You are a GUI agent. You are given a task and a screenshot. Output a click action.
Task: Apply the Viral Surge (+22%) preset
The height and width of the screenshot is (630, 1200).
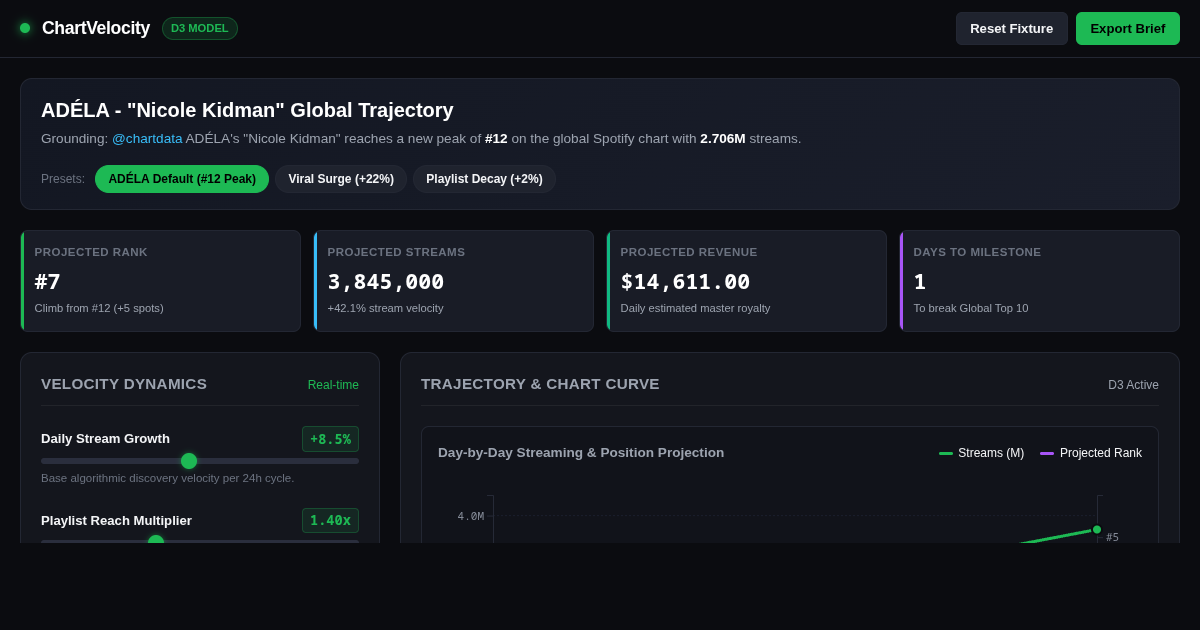click(341, 179)
